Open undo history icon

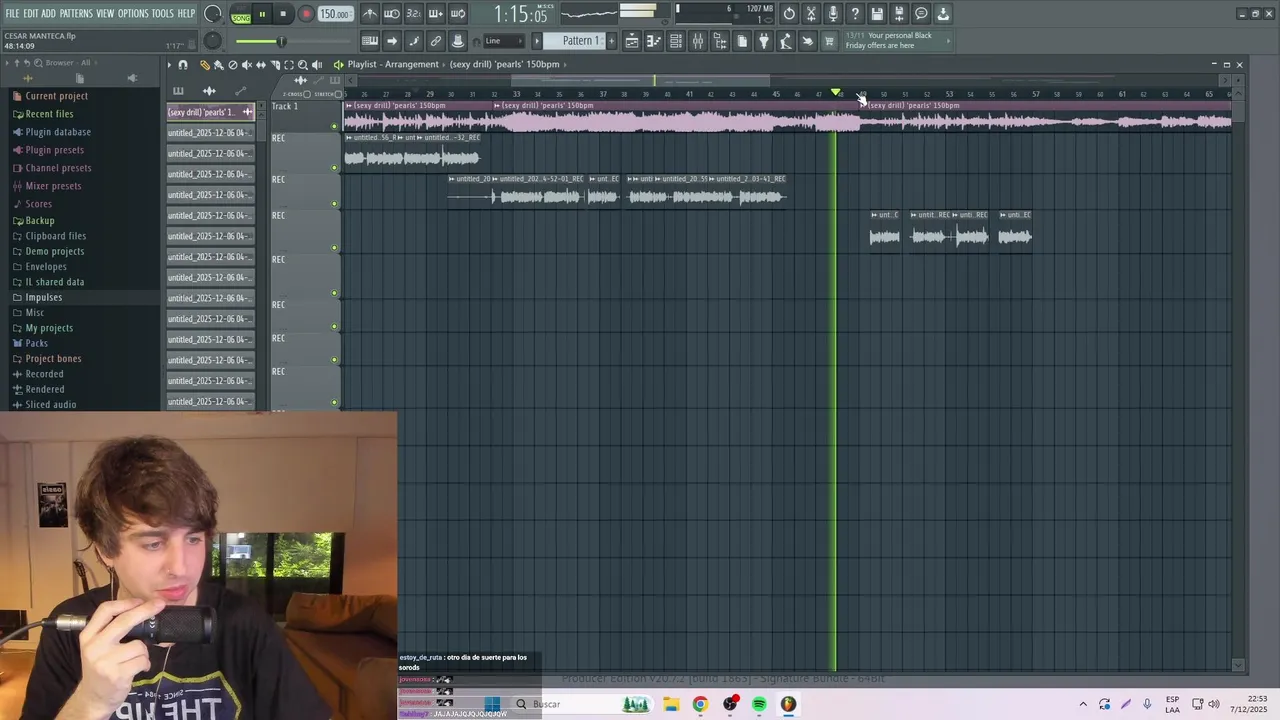[789, 14]
